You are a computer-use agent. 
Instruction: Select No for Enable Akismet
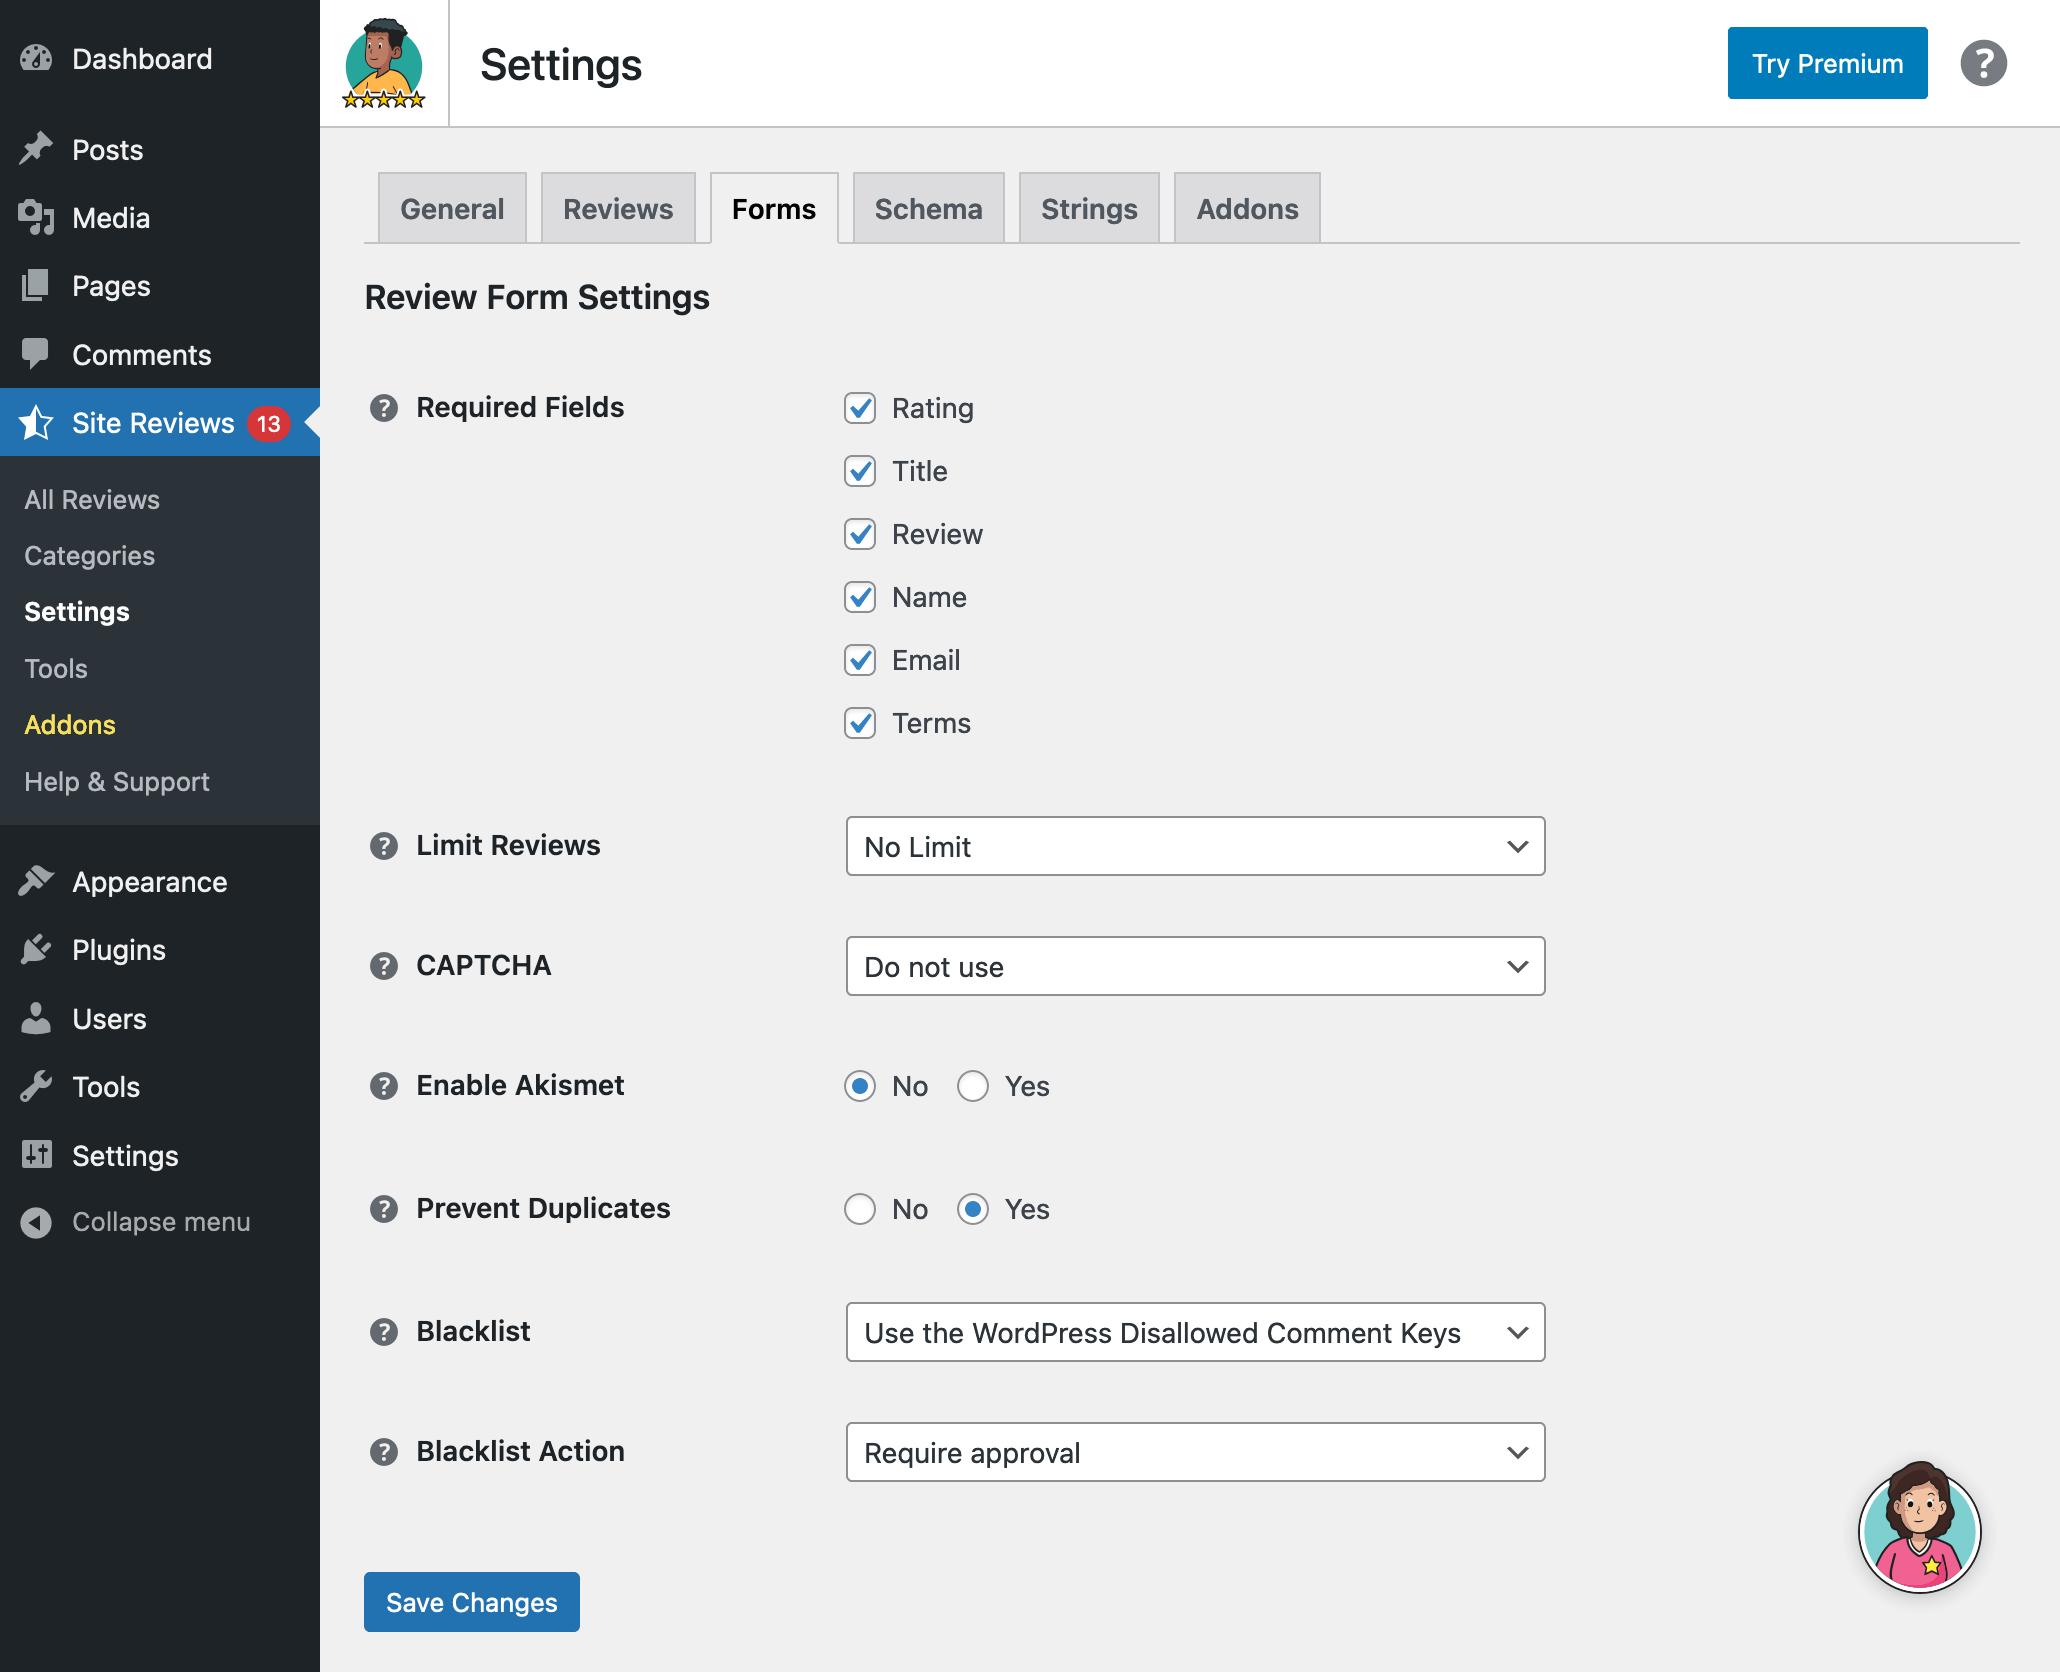tap(860, 1086)
